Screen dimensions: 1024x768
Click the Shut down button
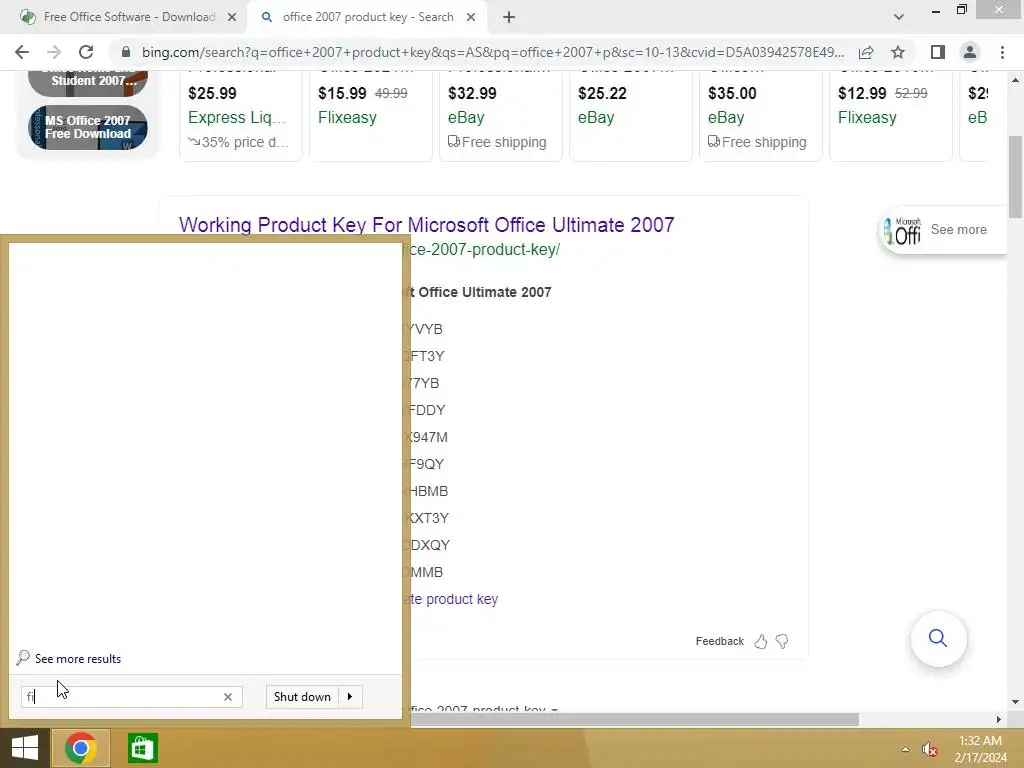pyautogui.click(x=302, y=697)
